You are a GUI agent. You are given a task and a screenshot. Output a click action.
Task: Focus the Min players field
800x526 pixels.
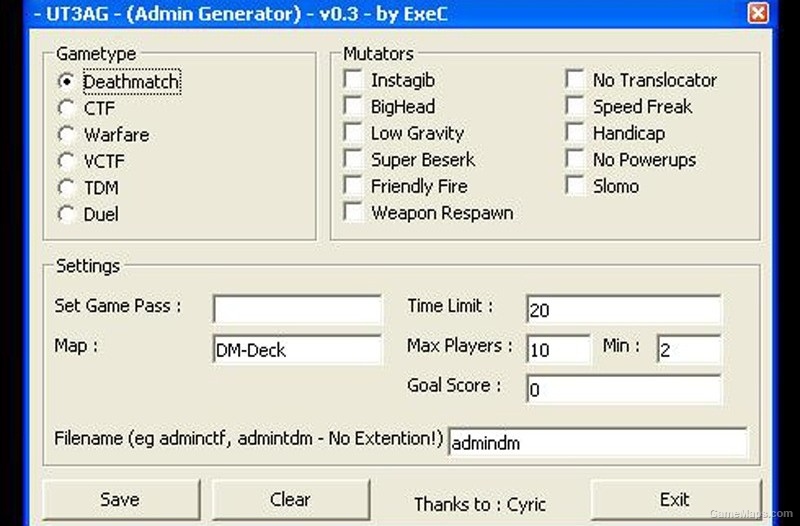689,349
